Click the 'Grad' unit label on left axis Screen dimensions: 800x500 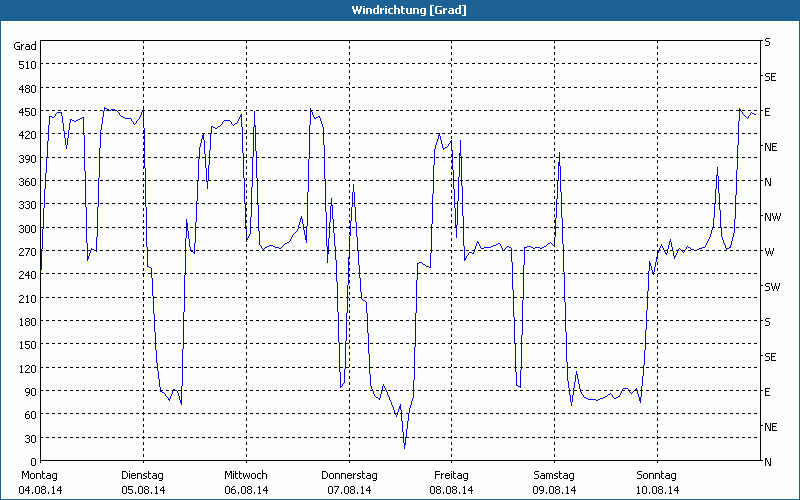pos(25,46)
